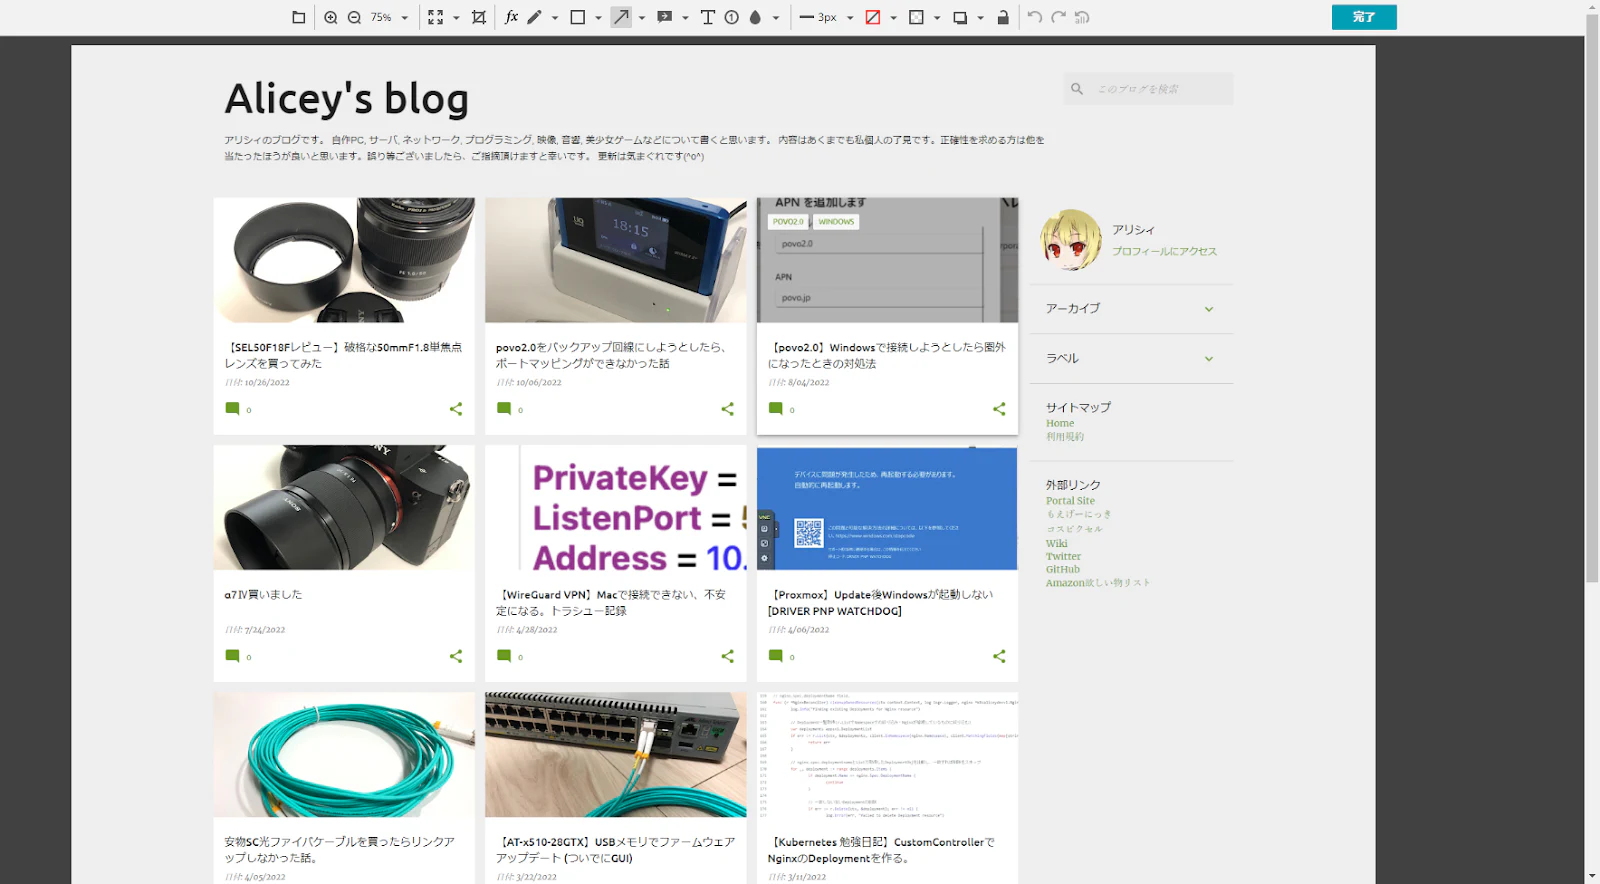Click the アリシィ profile avatar
Image resolution: width=1600 pixels, height=884 pixels.
tap(1070, 240)
